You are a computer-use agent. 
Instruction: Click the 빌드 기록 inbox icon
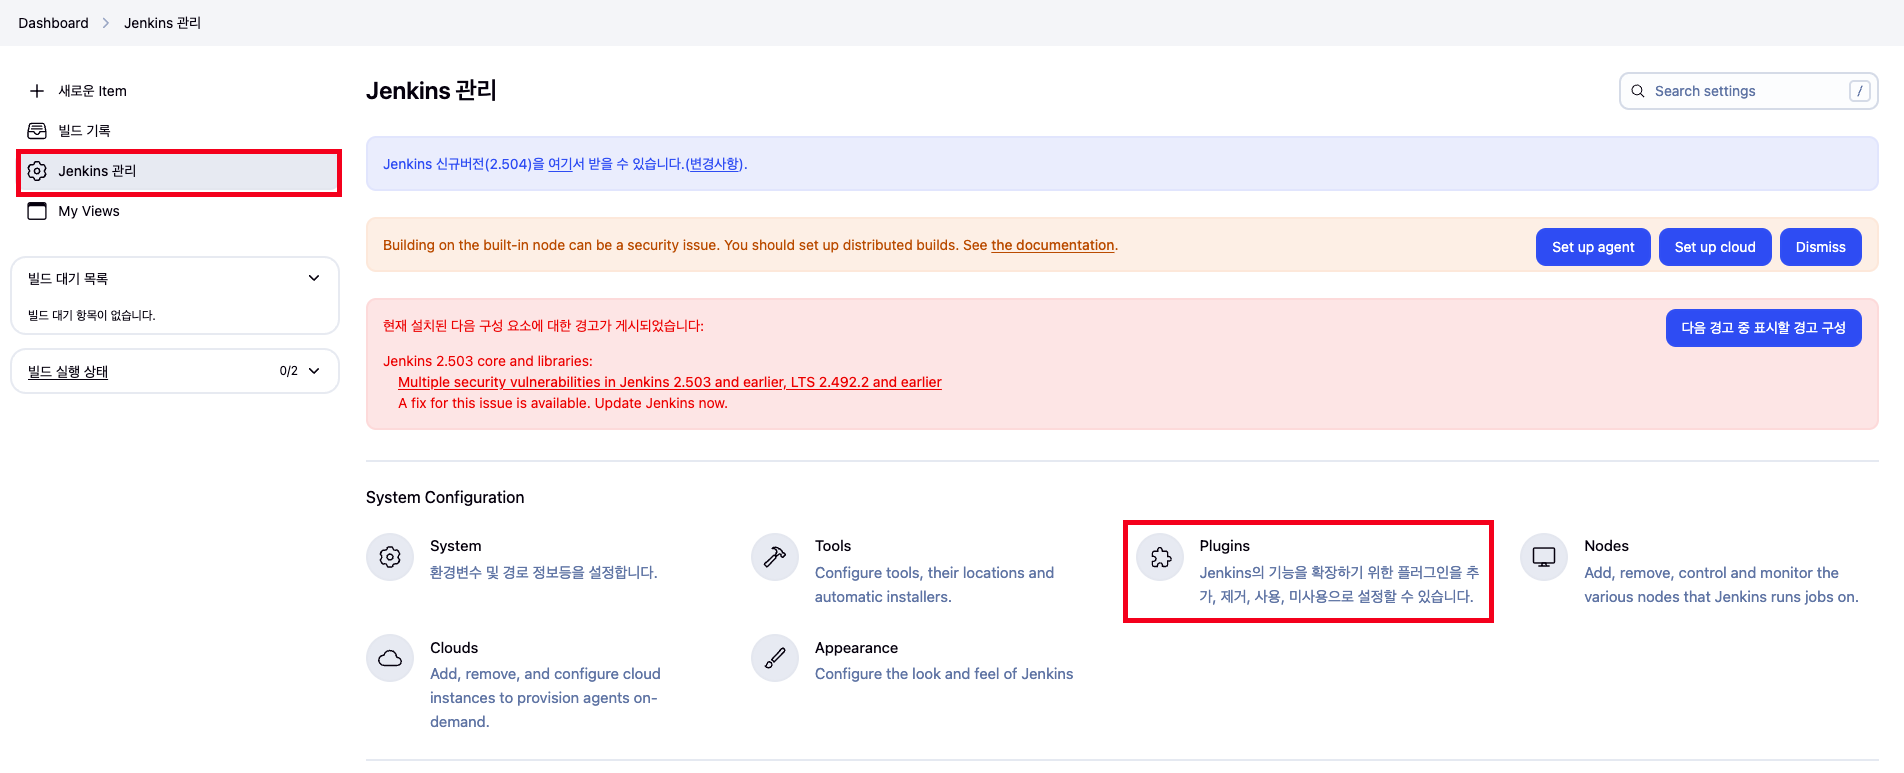(x=37, y=131)
